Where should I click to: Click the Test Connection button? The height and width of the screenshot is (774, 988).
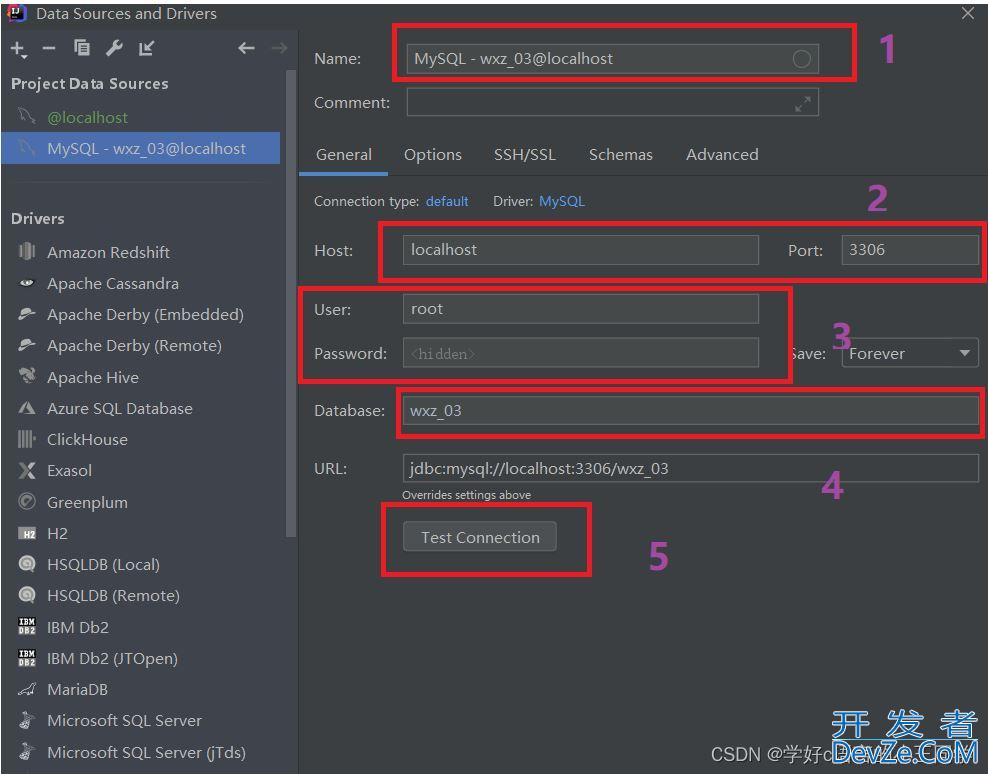pos(480,537)
